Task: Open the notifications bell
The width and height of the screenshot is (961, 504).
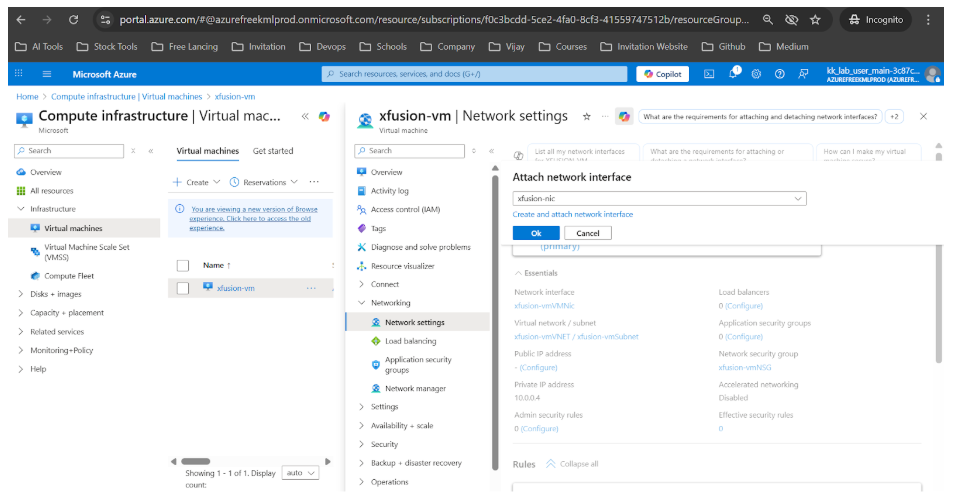Action: (x=733, y=74)
